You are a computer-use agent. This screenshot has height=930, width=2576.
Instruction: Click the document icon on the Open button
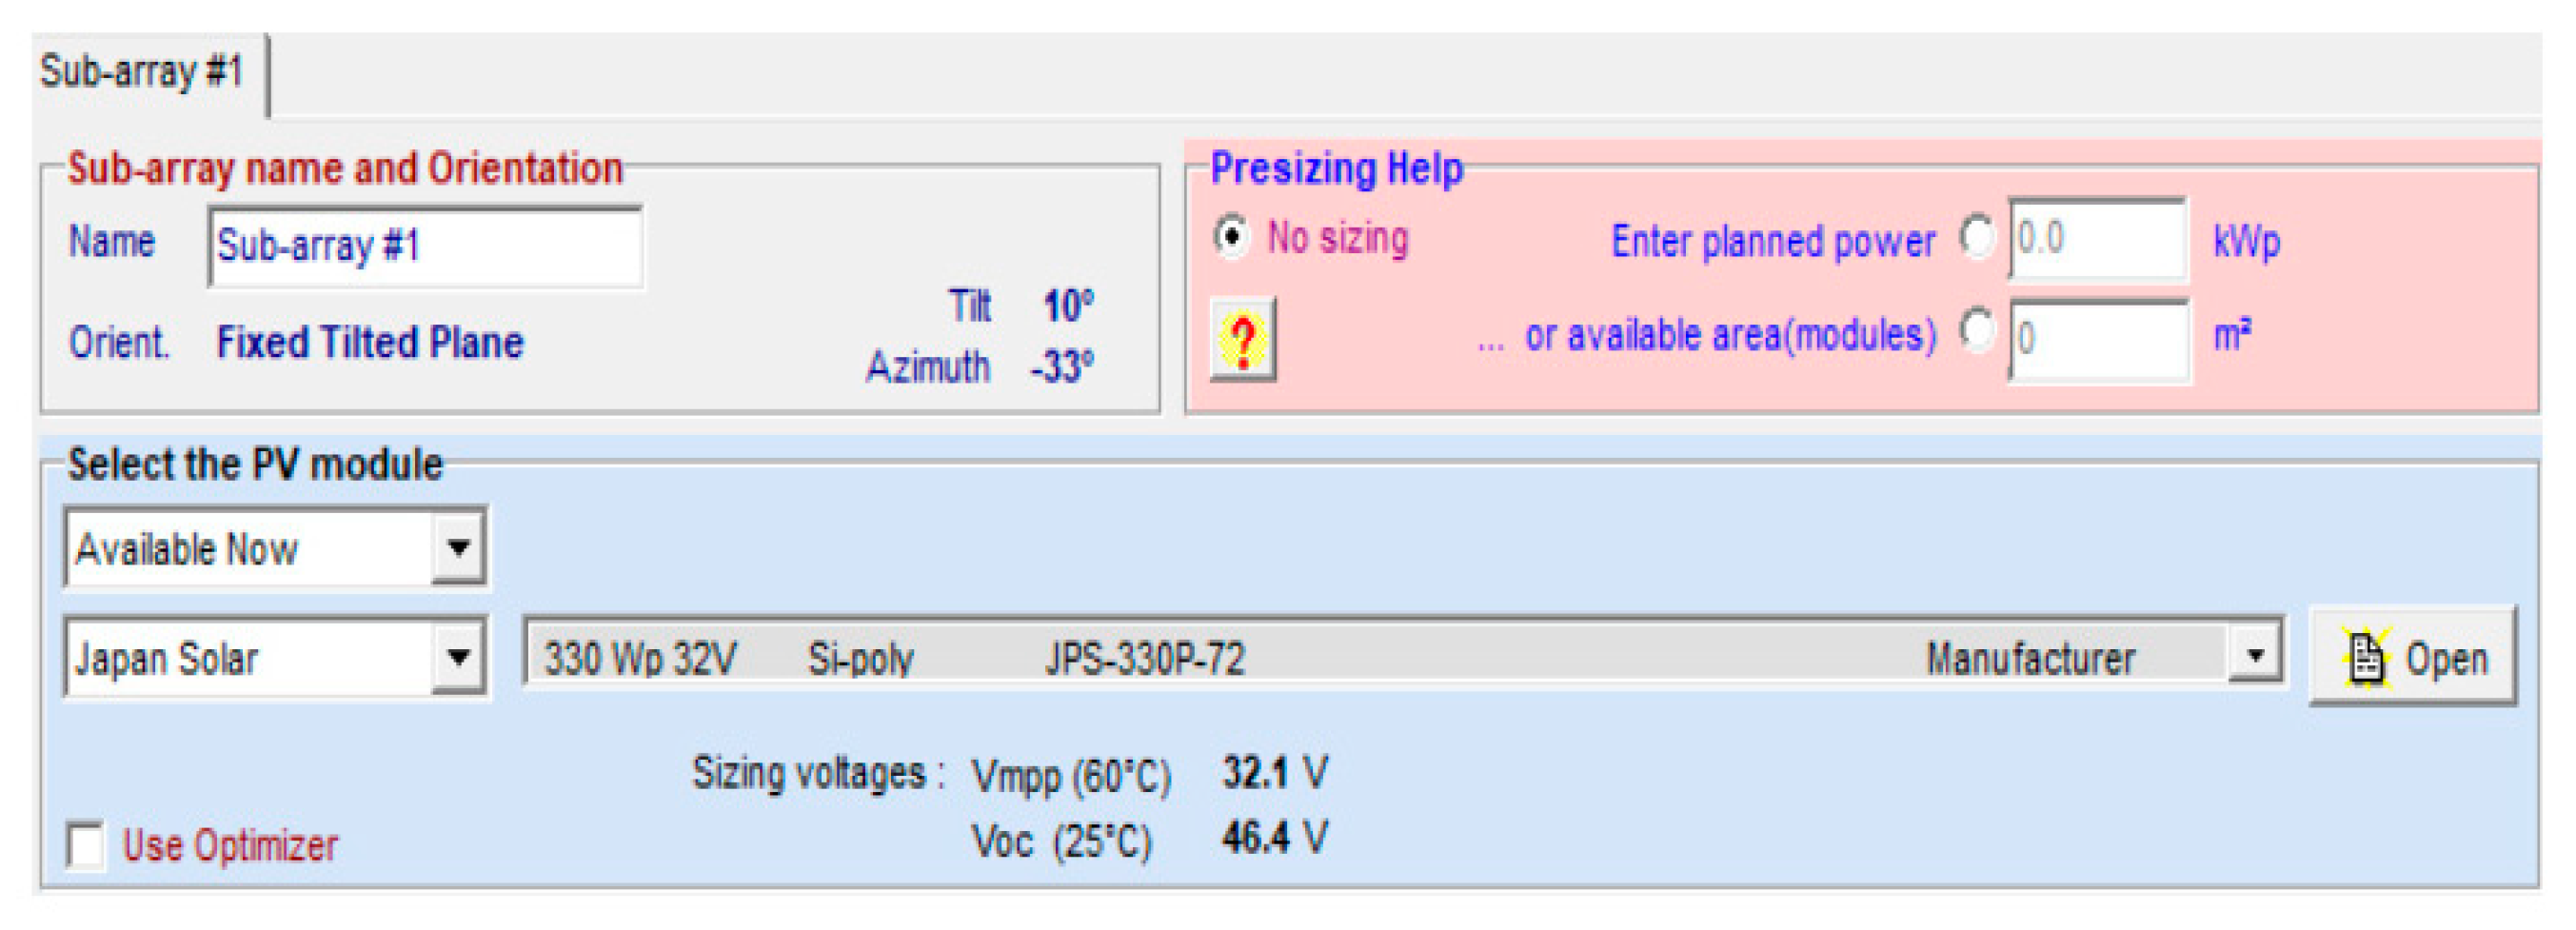tap(2366, 658)
